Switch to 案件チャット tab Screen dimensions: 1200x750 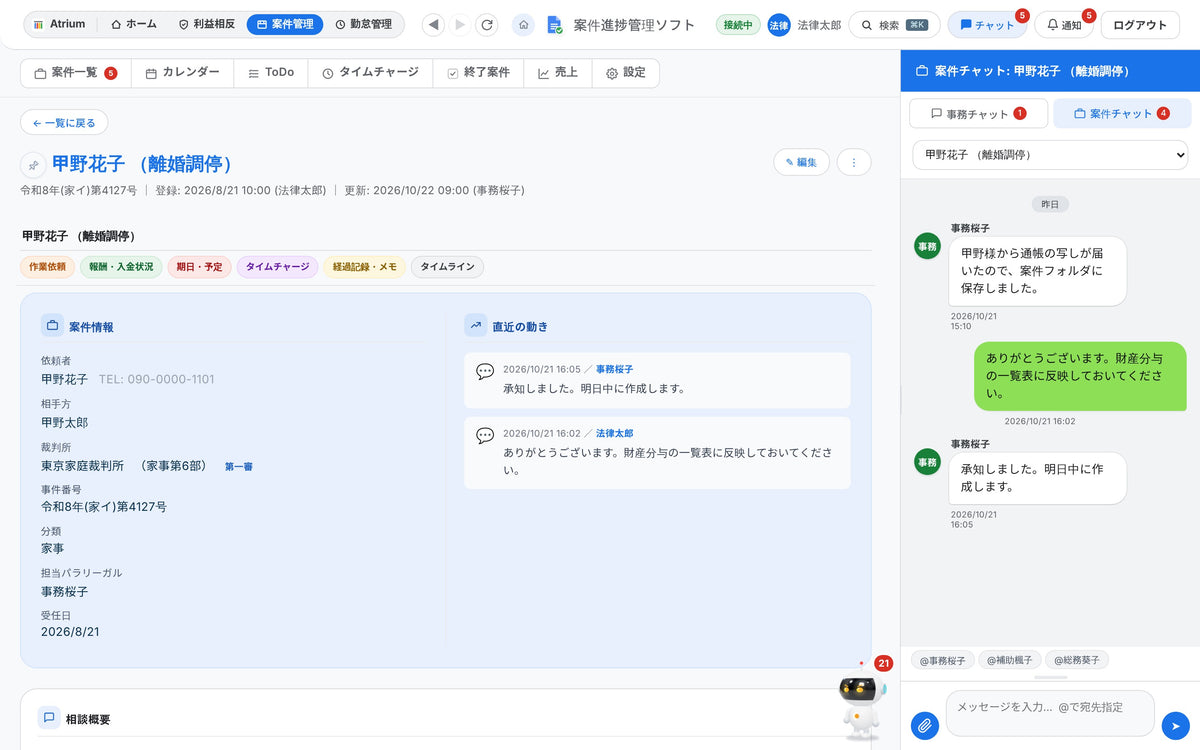pyautogui.click(x=1122, y=114)
